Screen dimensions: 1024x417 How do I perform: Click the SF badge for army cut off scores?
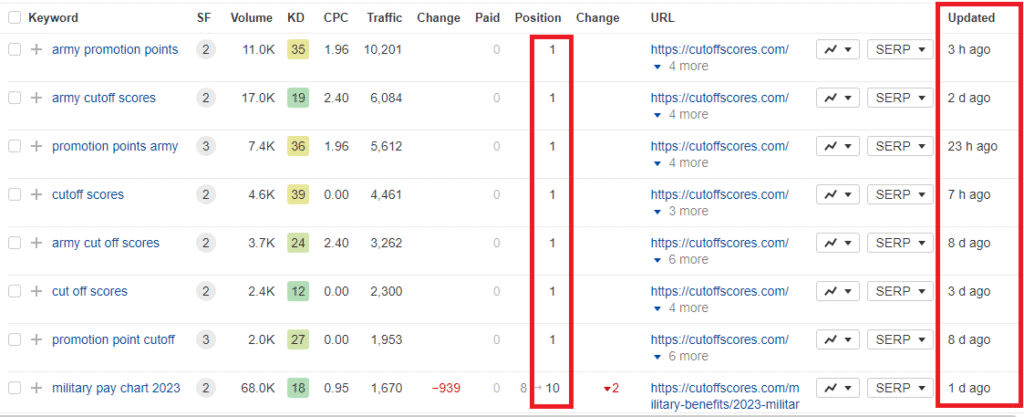point(205,243)
